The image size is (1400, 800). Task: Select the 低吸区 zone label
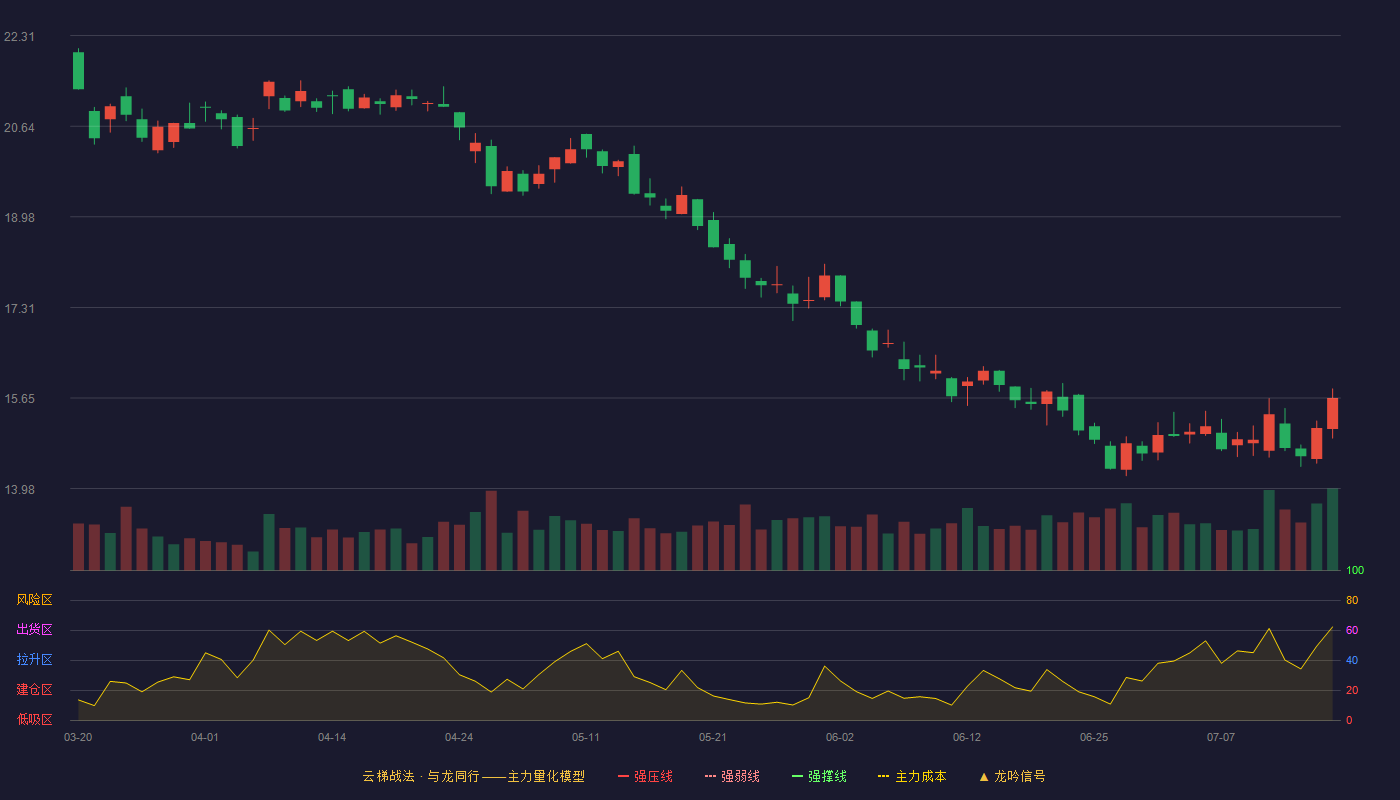[34, 720]
